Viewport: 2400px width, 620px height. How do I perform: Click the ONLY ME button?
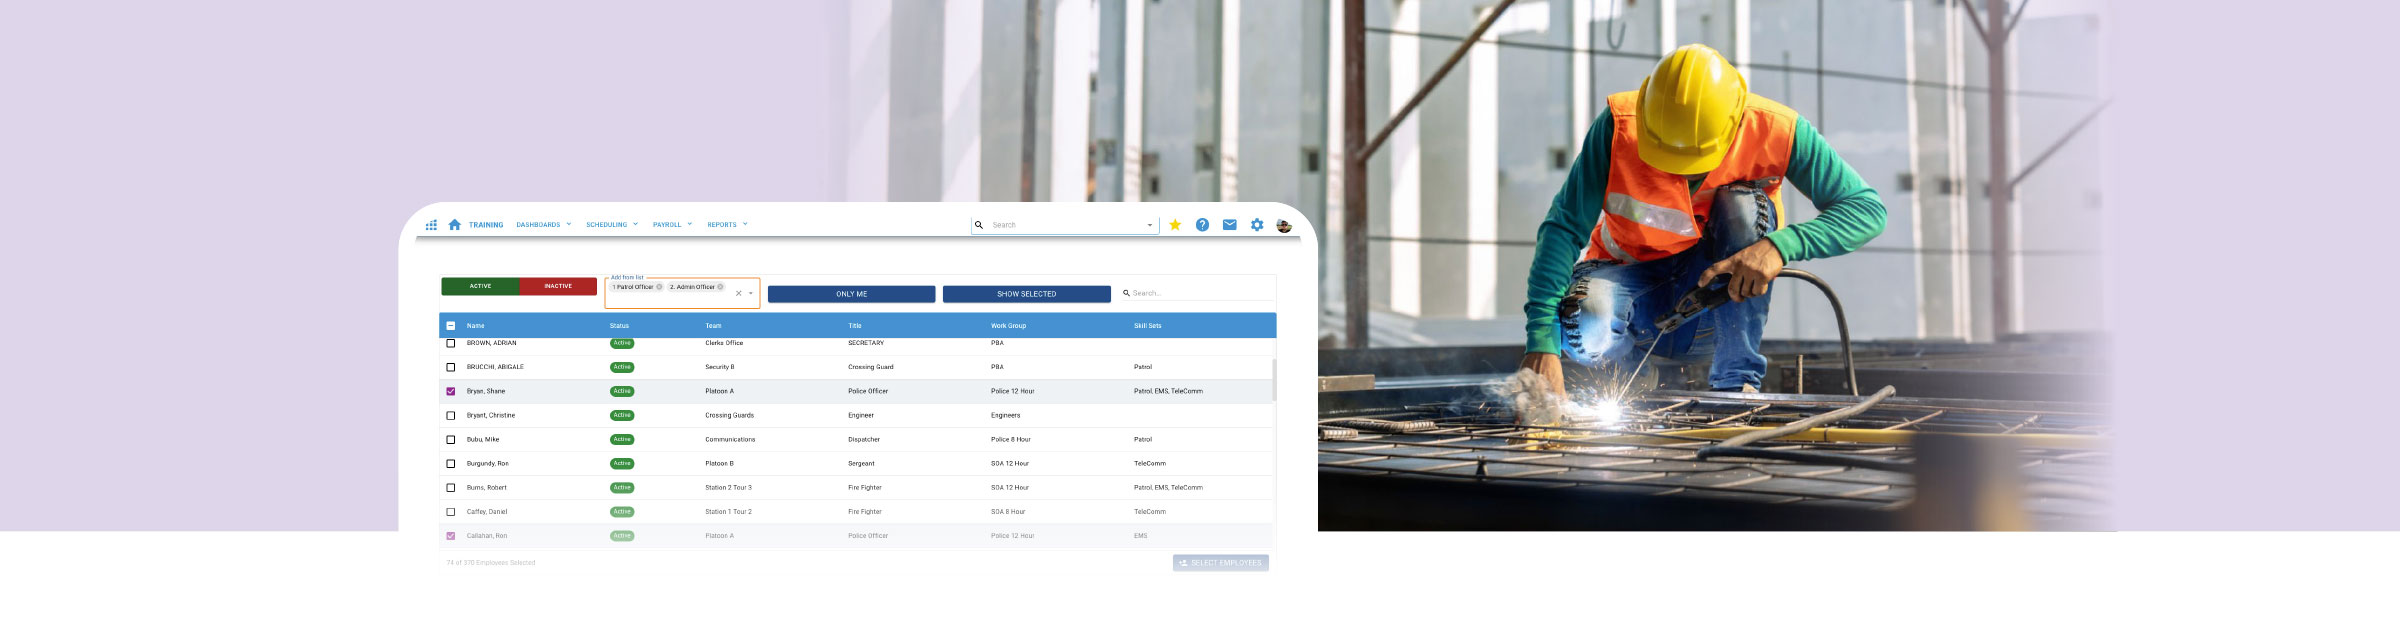pyautogui.click(x=851, y=294)
